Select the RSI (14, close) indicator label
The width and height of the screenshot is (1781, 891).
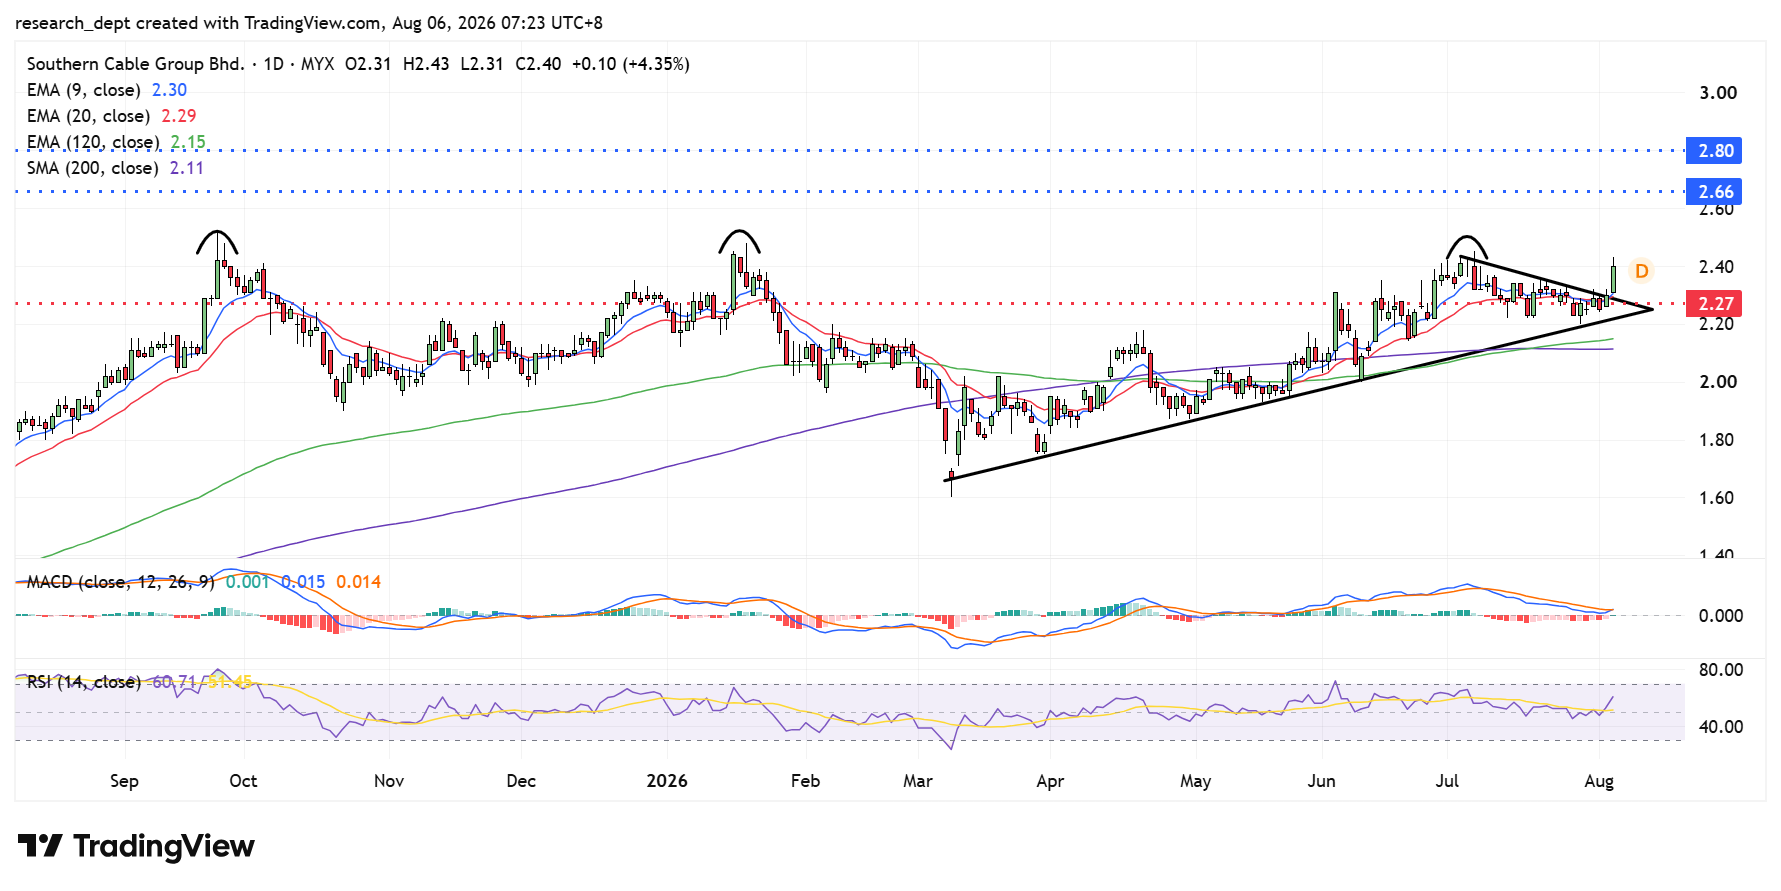pos(84,682)
